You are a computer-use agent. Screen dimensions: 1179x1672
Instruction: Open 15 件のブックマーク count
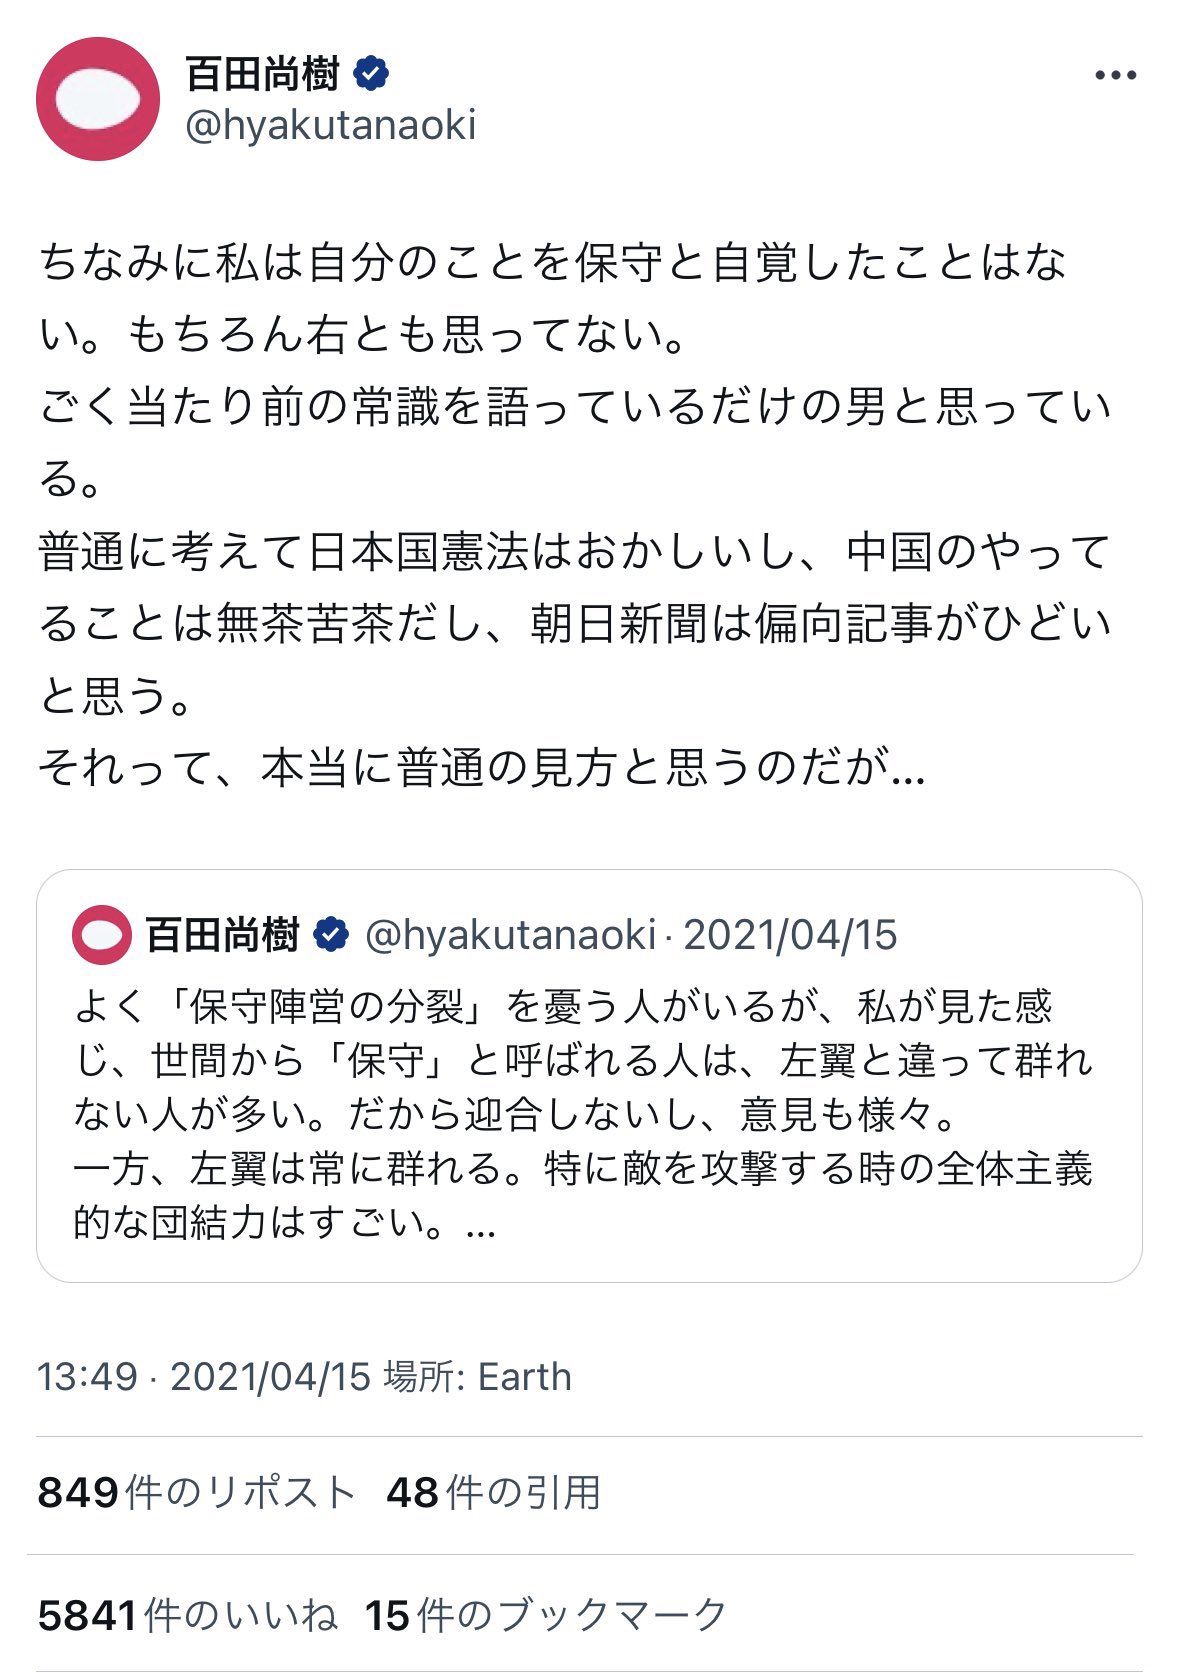(x=546, y=1616)
